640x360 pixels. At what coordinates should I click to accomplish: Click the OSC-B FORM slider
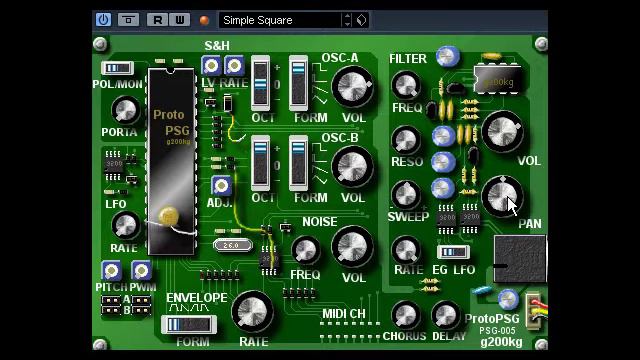[x=298, y=164]
